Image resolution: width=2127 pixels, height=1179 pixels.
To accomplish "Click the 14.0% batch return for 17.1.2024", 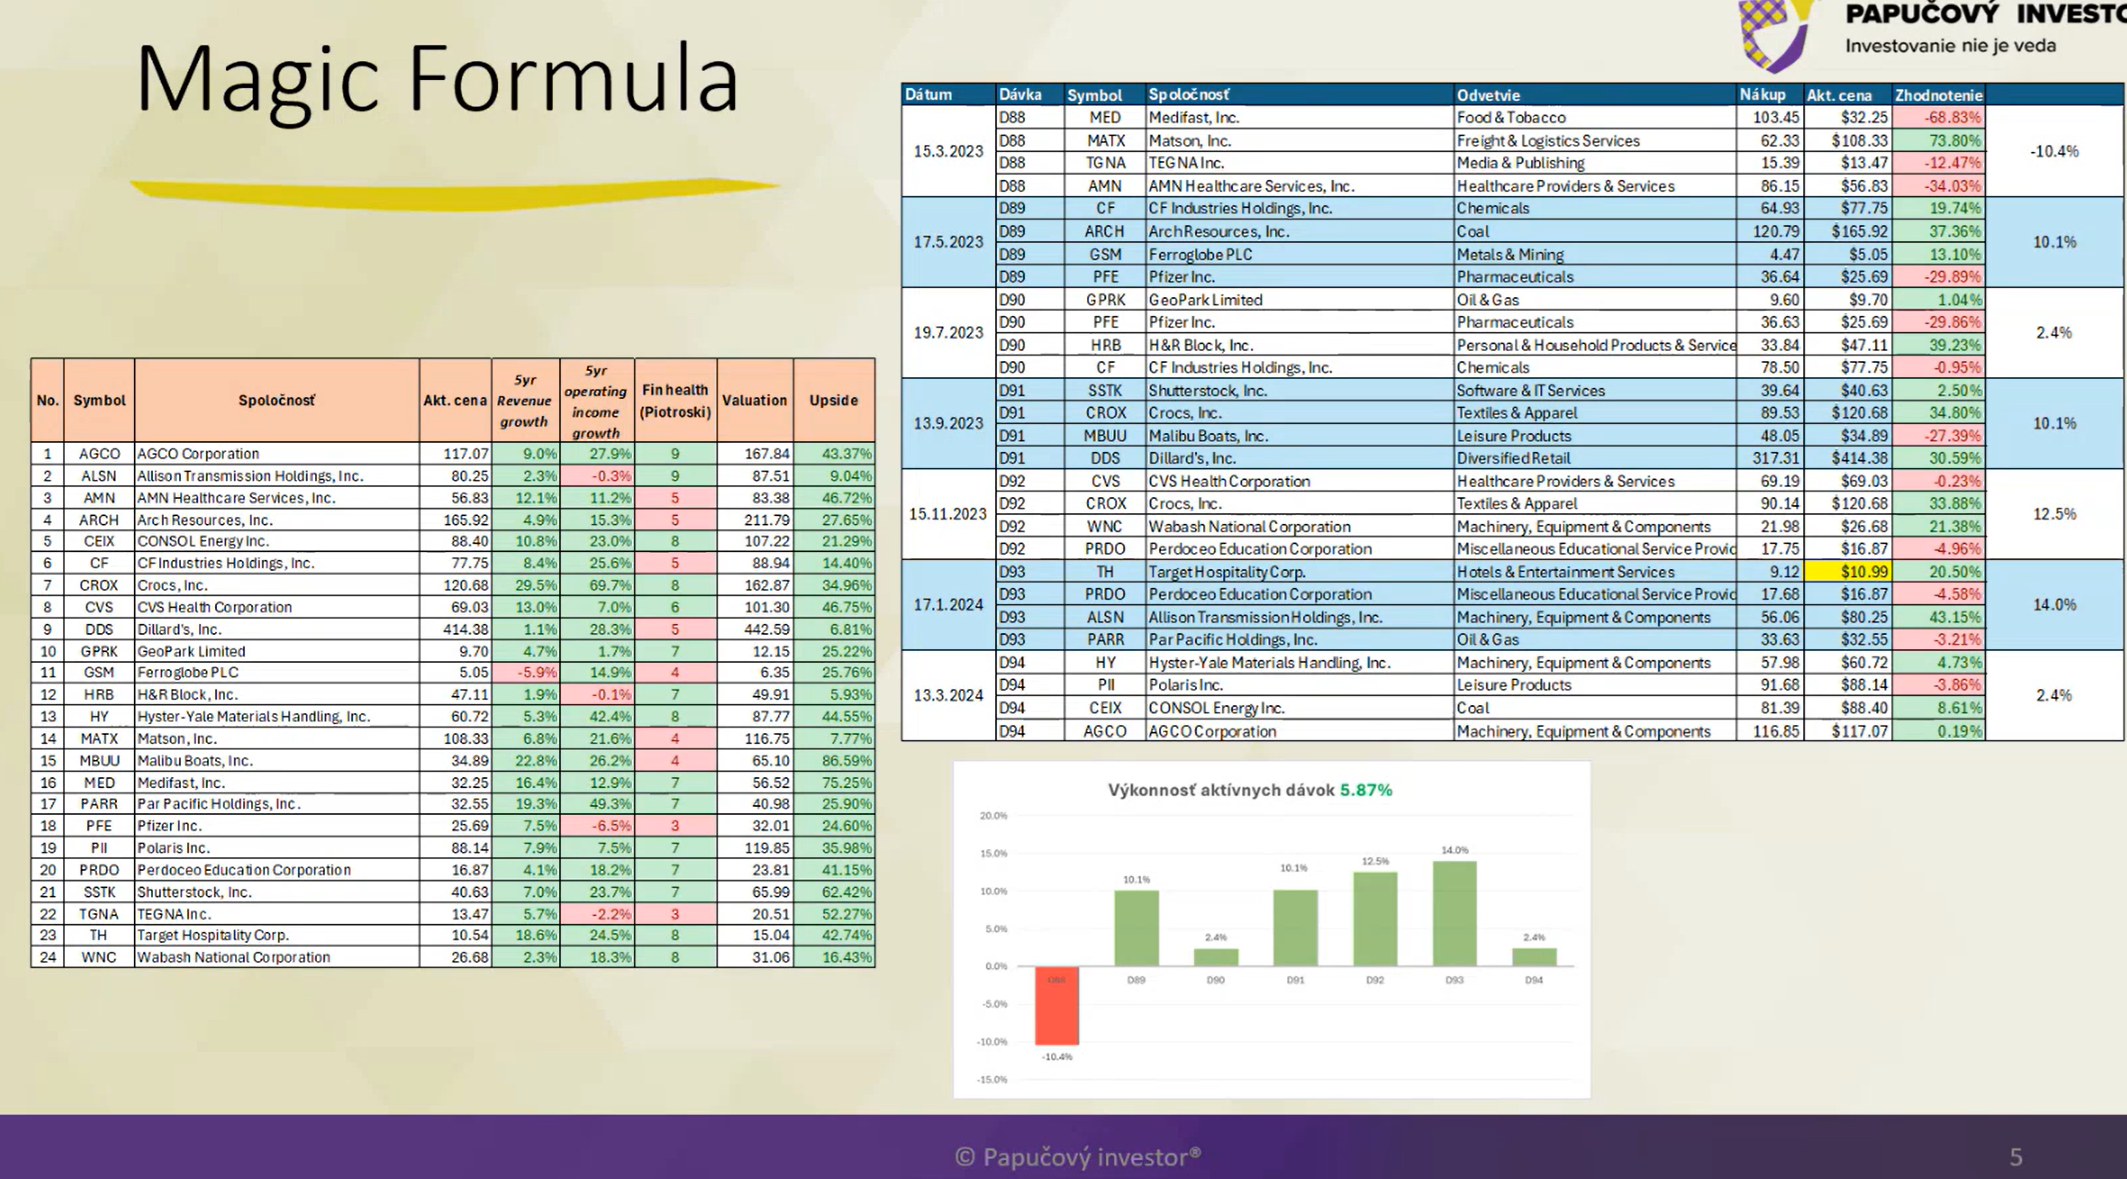I will [x=2054, y=605].
